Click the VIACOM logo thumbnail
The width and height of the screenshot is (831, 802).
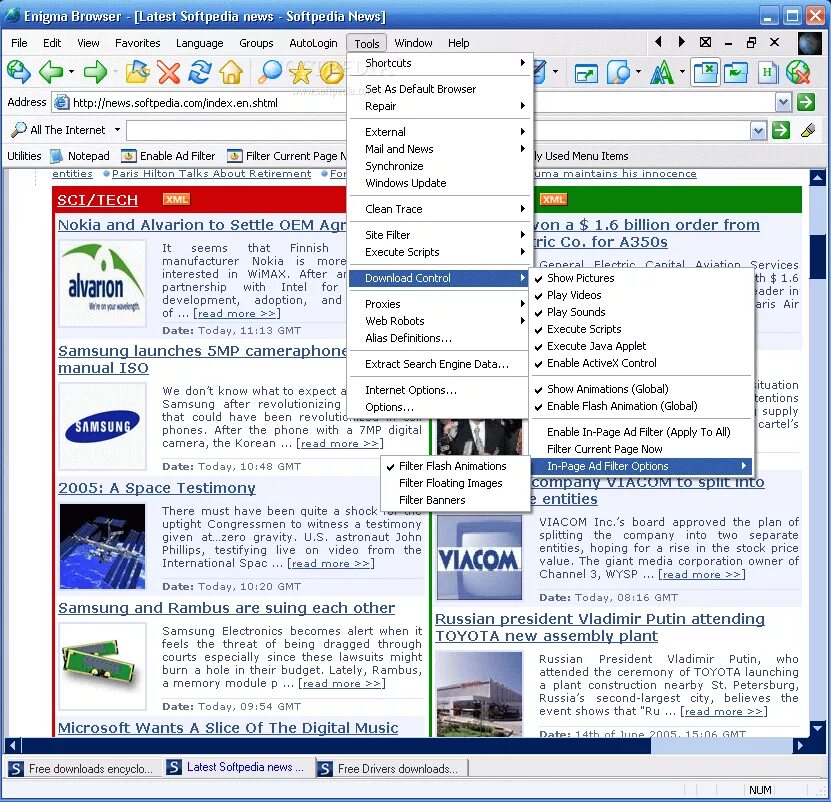tap(479, 557)
